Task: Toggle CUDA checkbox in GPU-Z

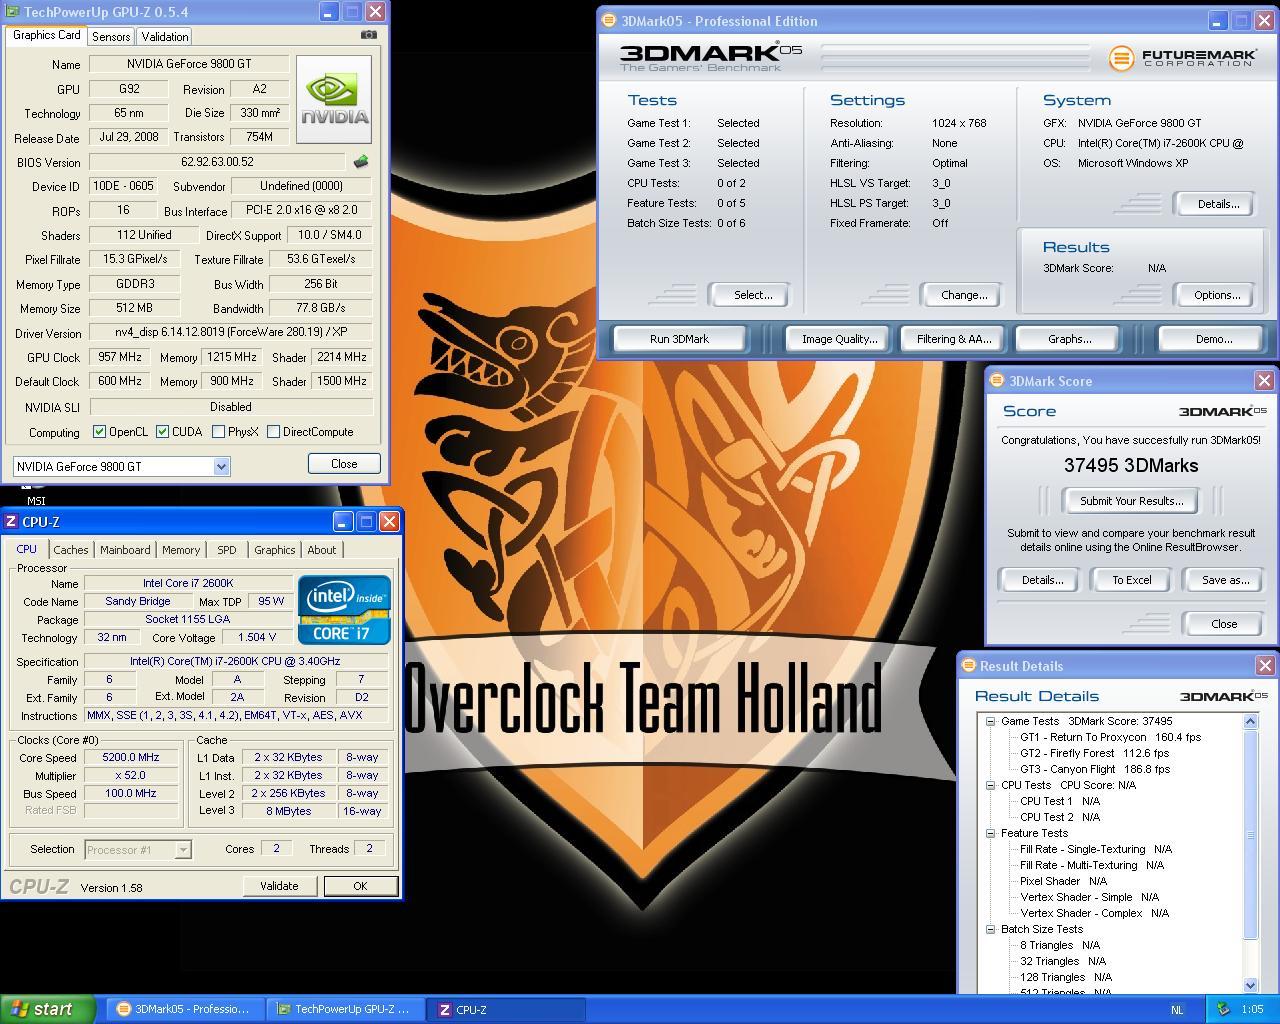Action: (162, 432)
